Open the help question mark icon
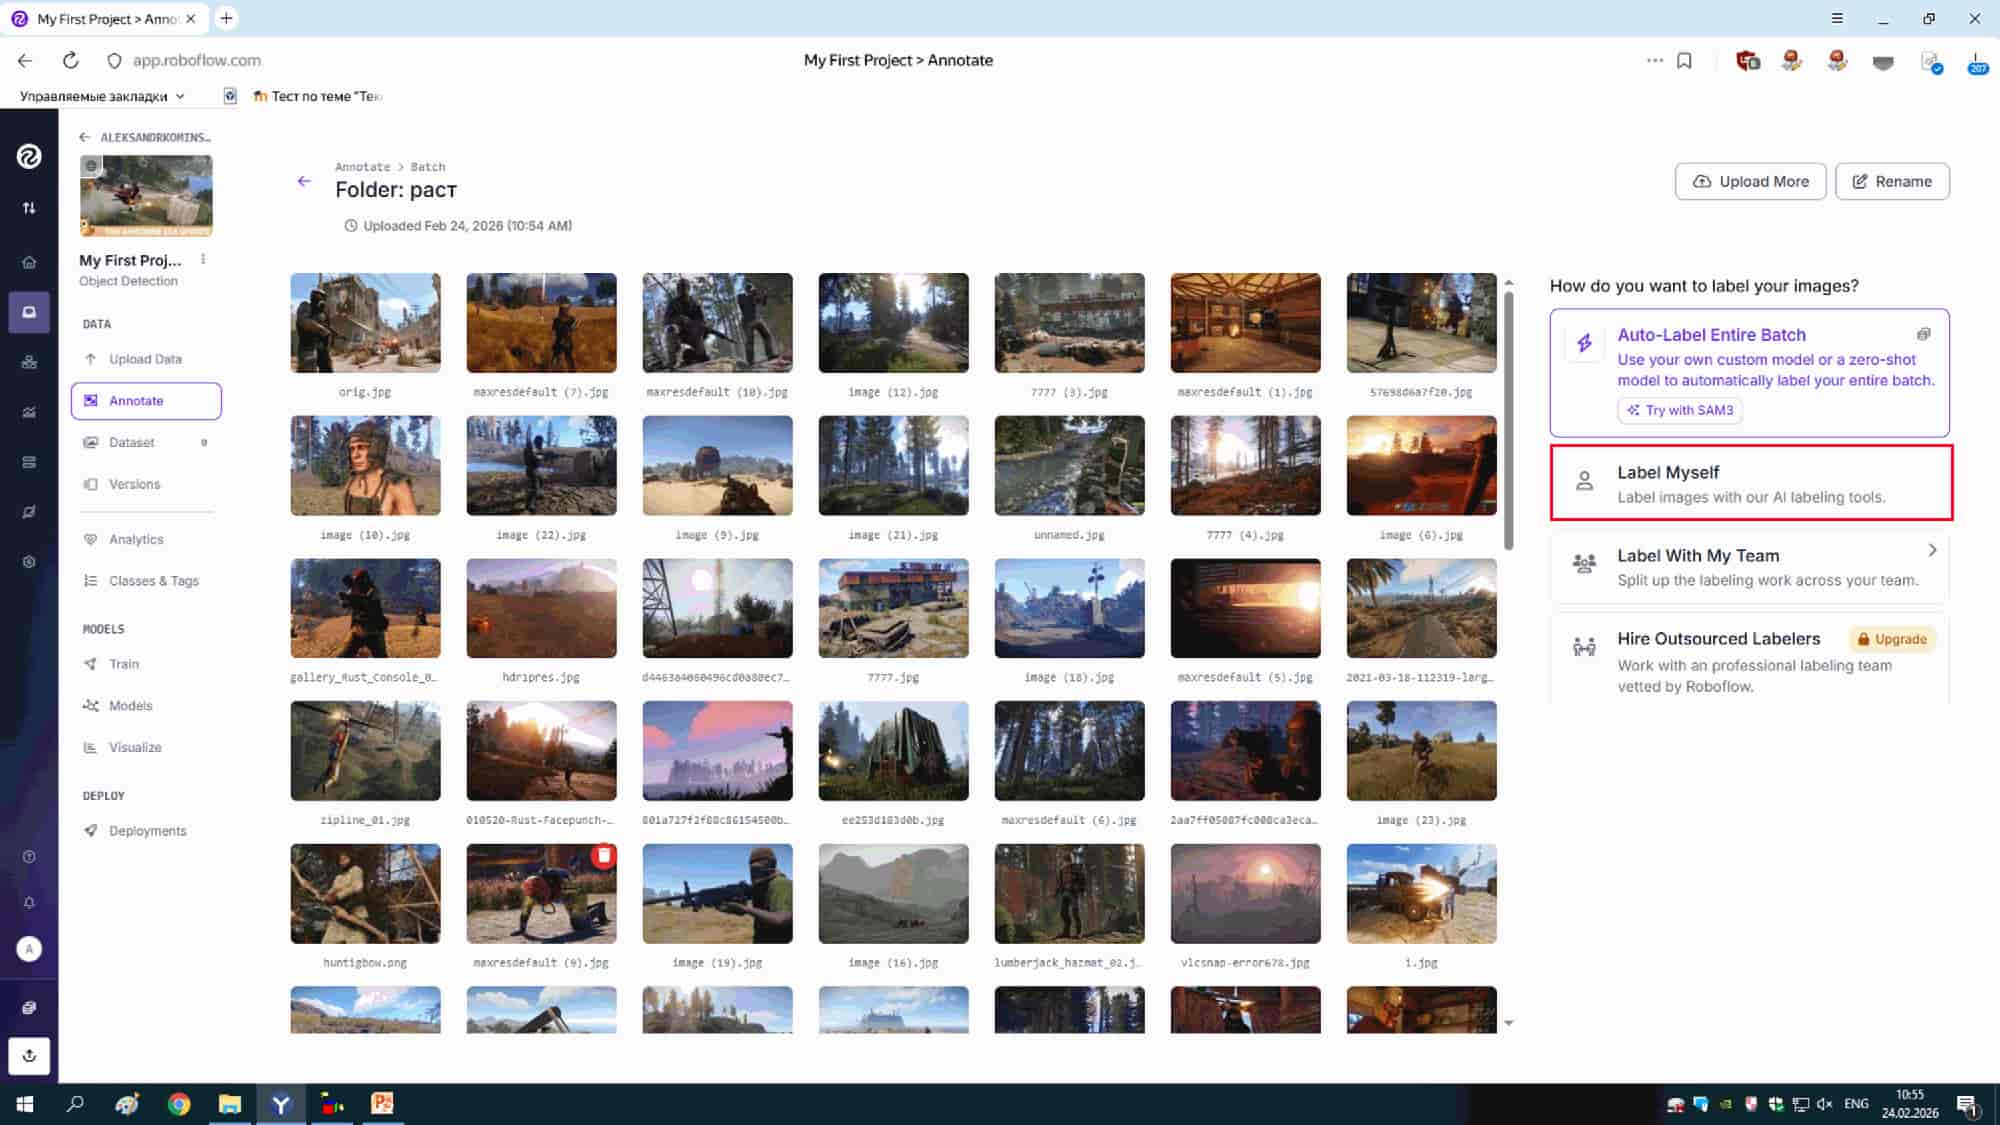The image size is (2000, 1125). [29, 857]
